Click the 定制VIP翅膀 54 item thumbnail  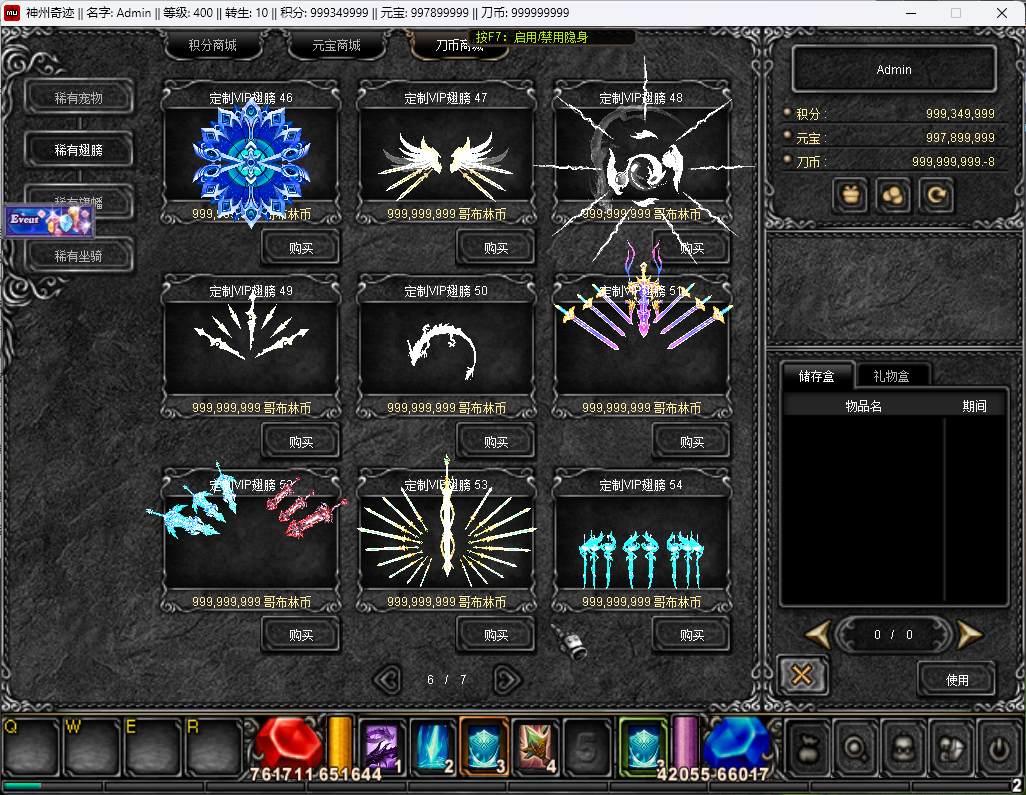[642, 545]
